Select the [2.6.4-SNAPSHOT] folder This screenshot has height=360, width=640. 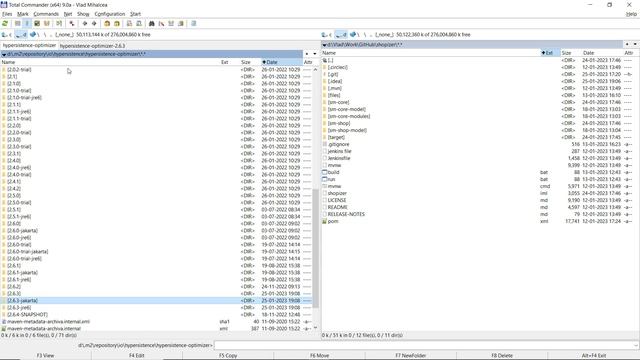[x=27, y=315]
